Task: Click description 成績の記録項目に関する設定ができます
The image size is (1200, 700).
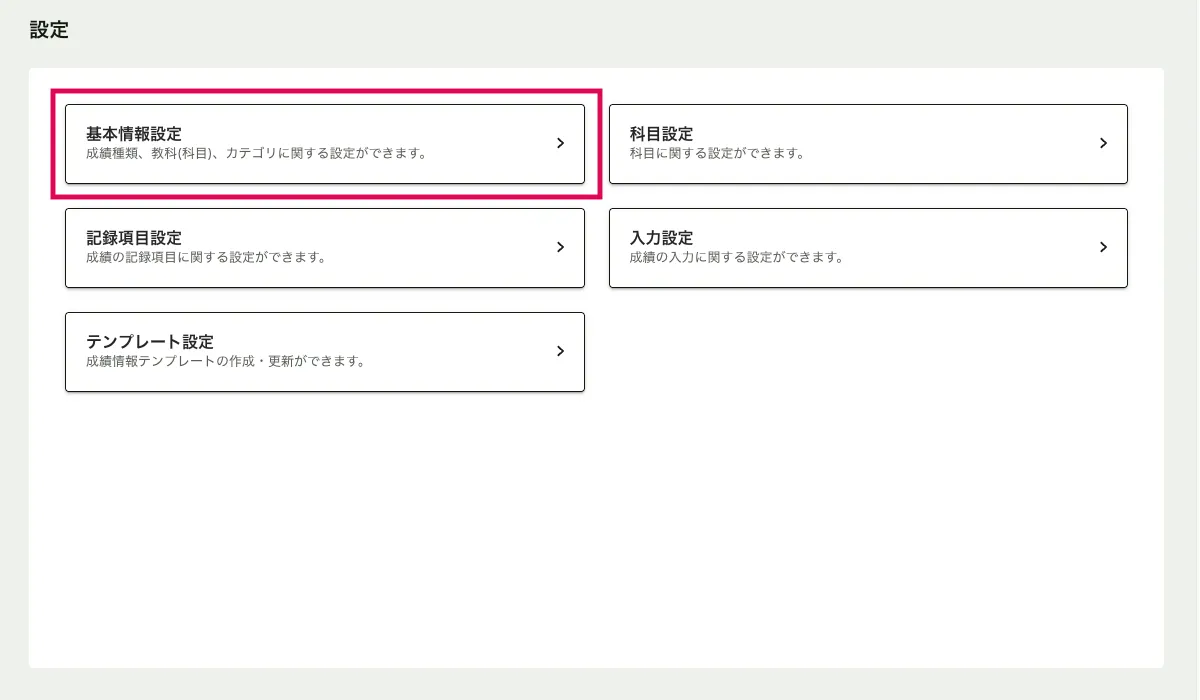Action: click(206, 258)
